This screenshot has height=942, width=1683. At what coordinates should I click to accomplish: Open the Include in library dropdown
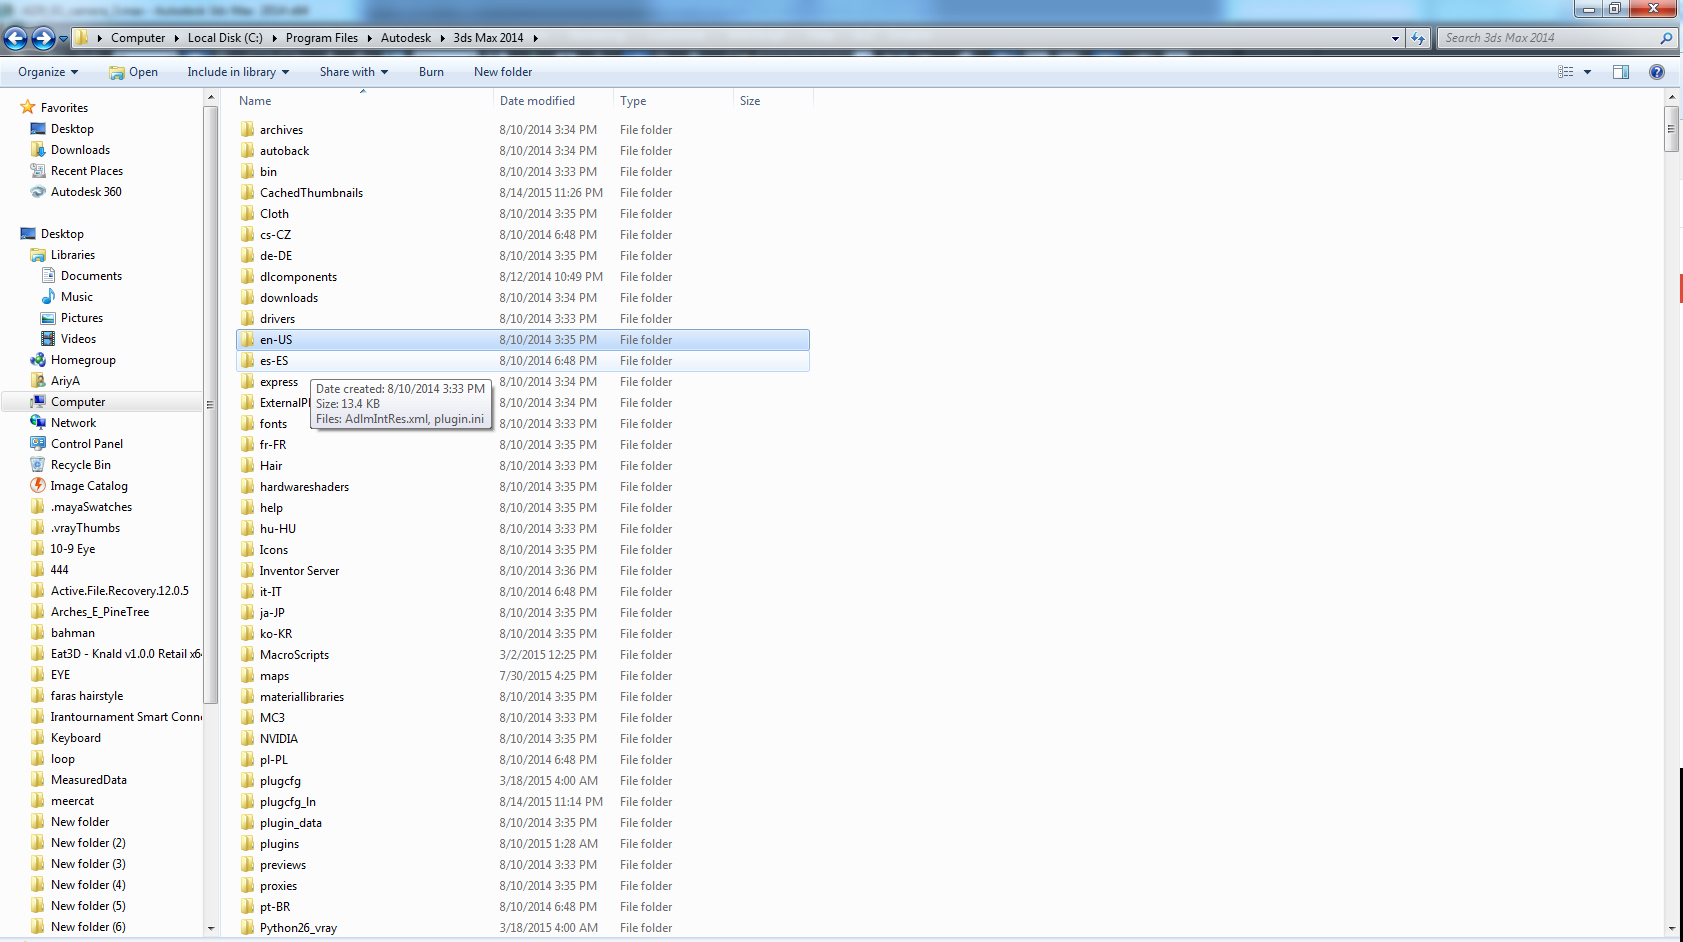pyautogui.click(x=237, y=72)
